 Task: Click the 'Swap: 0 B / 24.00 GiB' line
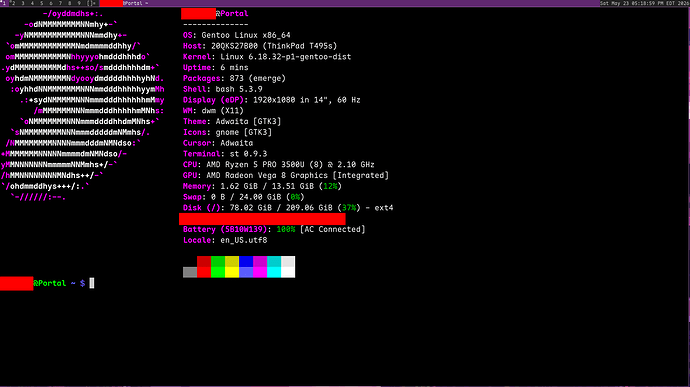point(244,197)
